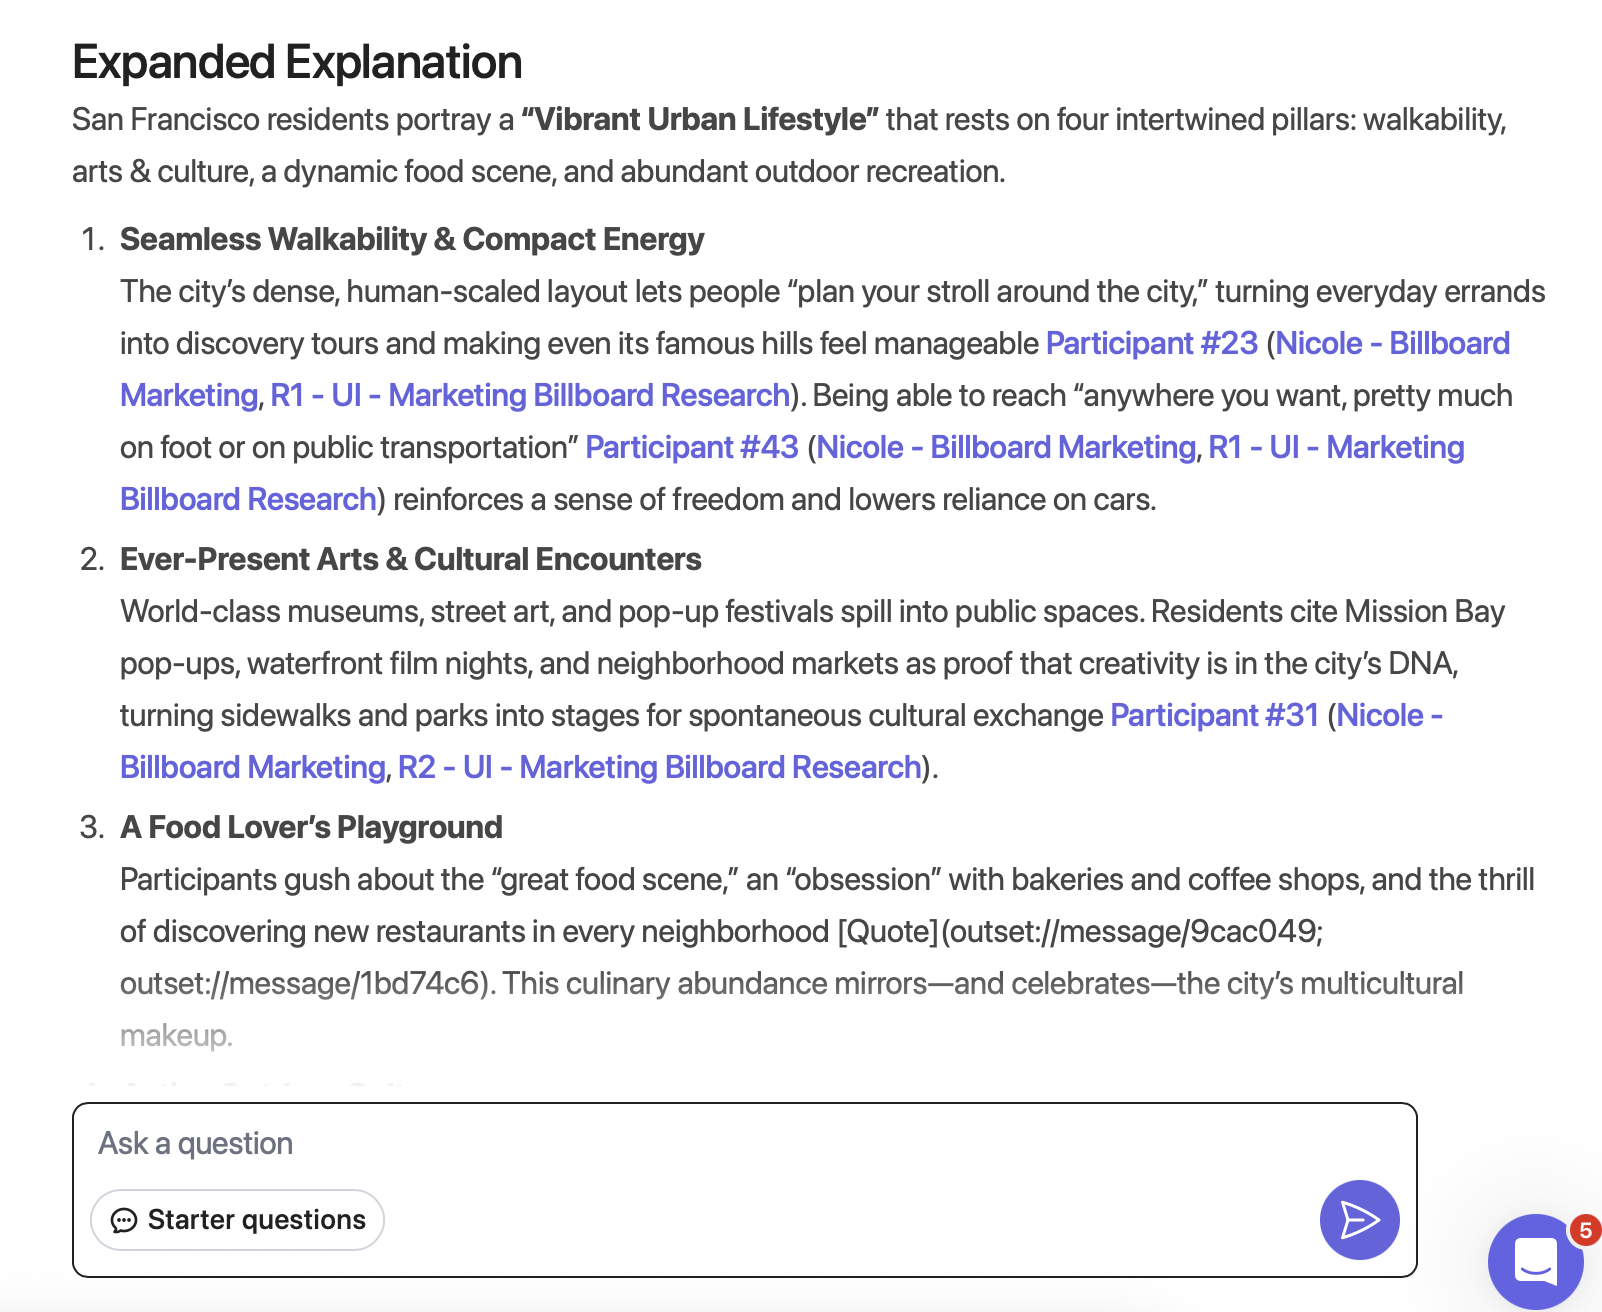Open the Participant #31 link
The height and width of the screenshot is (1312, 1602).
pyautogui.click(x=1214, y=715)
